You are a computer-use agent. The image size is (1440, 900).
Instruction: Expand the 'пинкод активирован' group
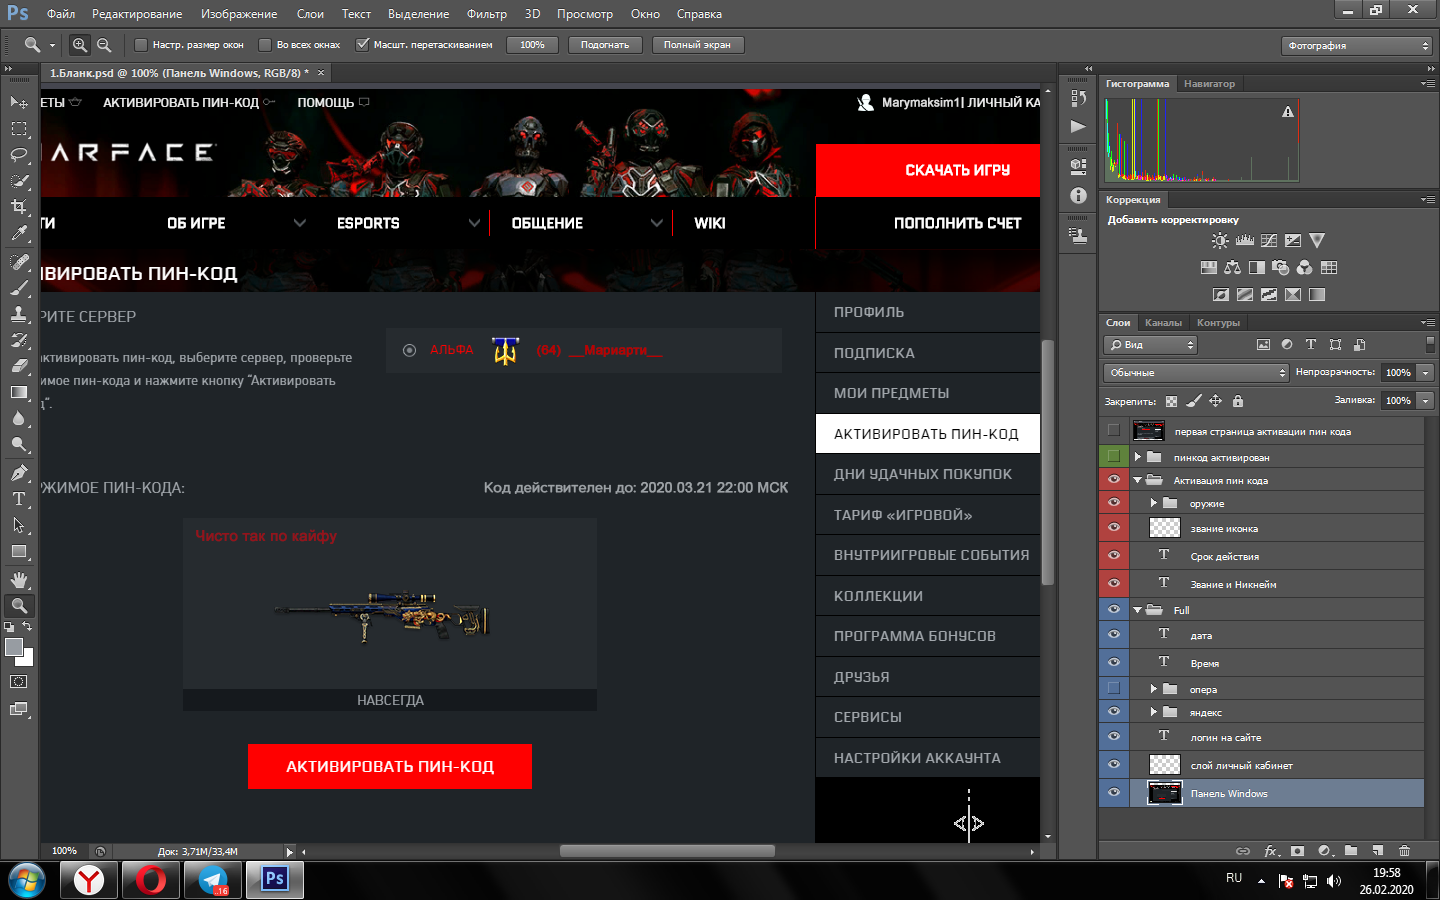(1138, 457)
